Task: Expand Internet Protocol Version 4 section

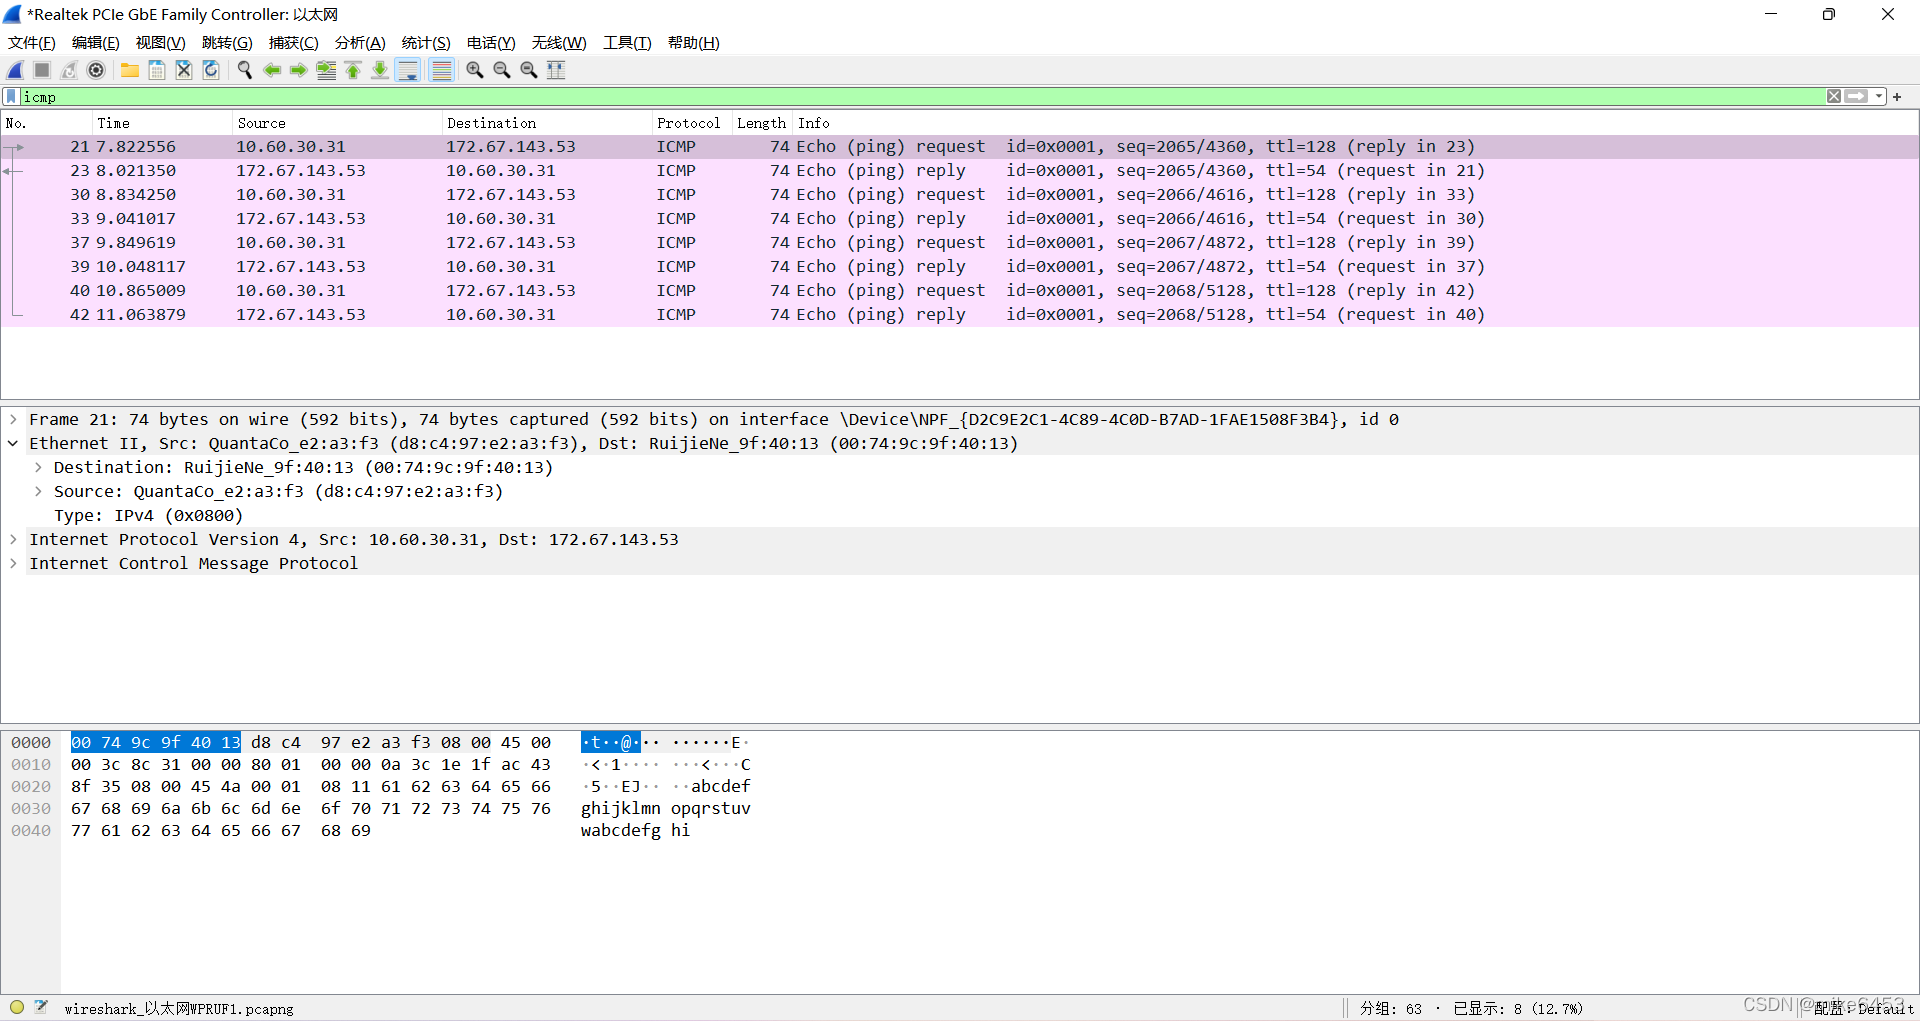Action: coord(13,540)
